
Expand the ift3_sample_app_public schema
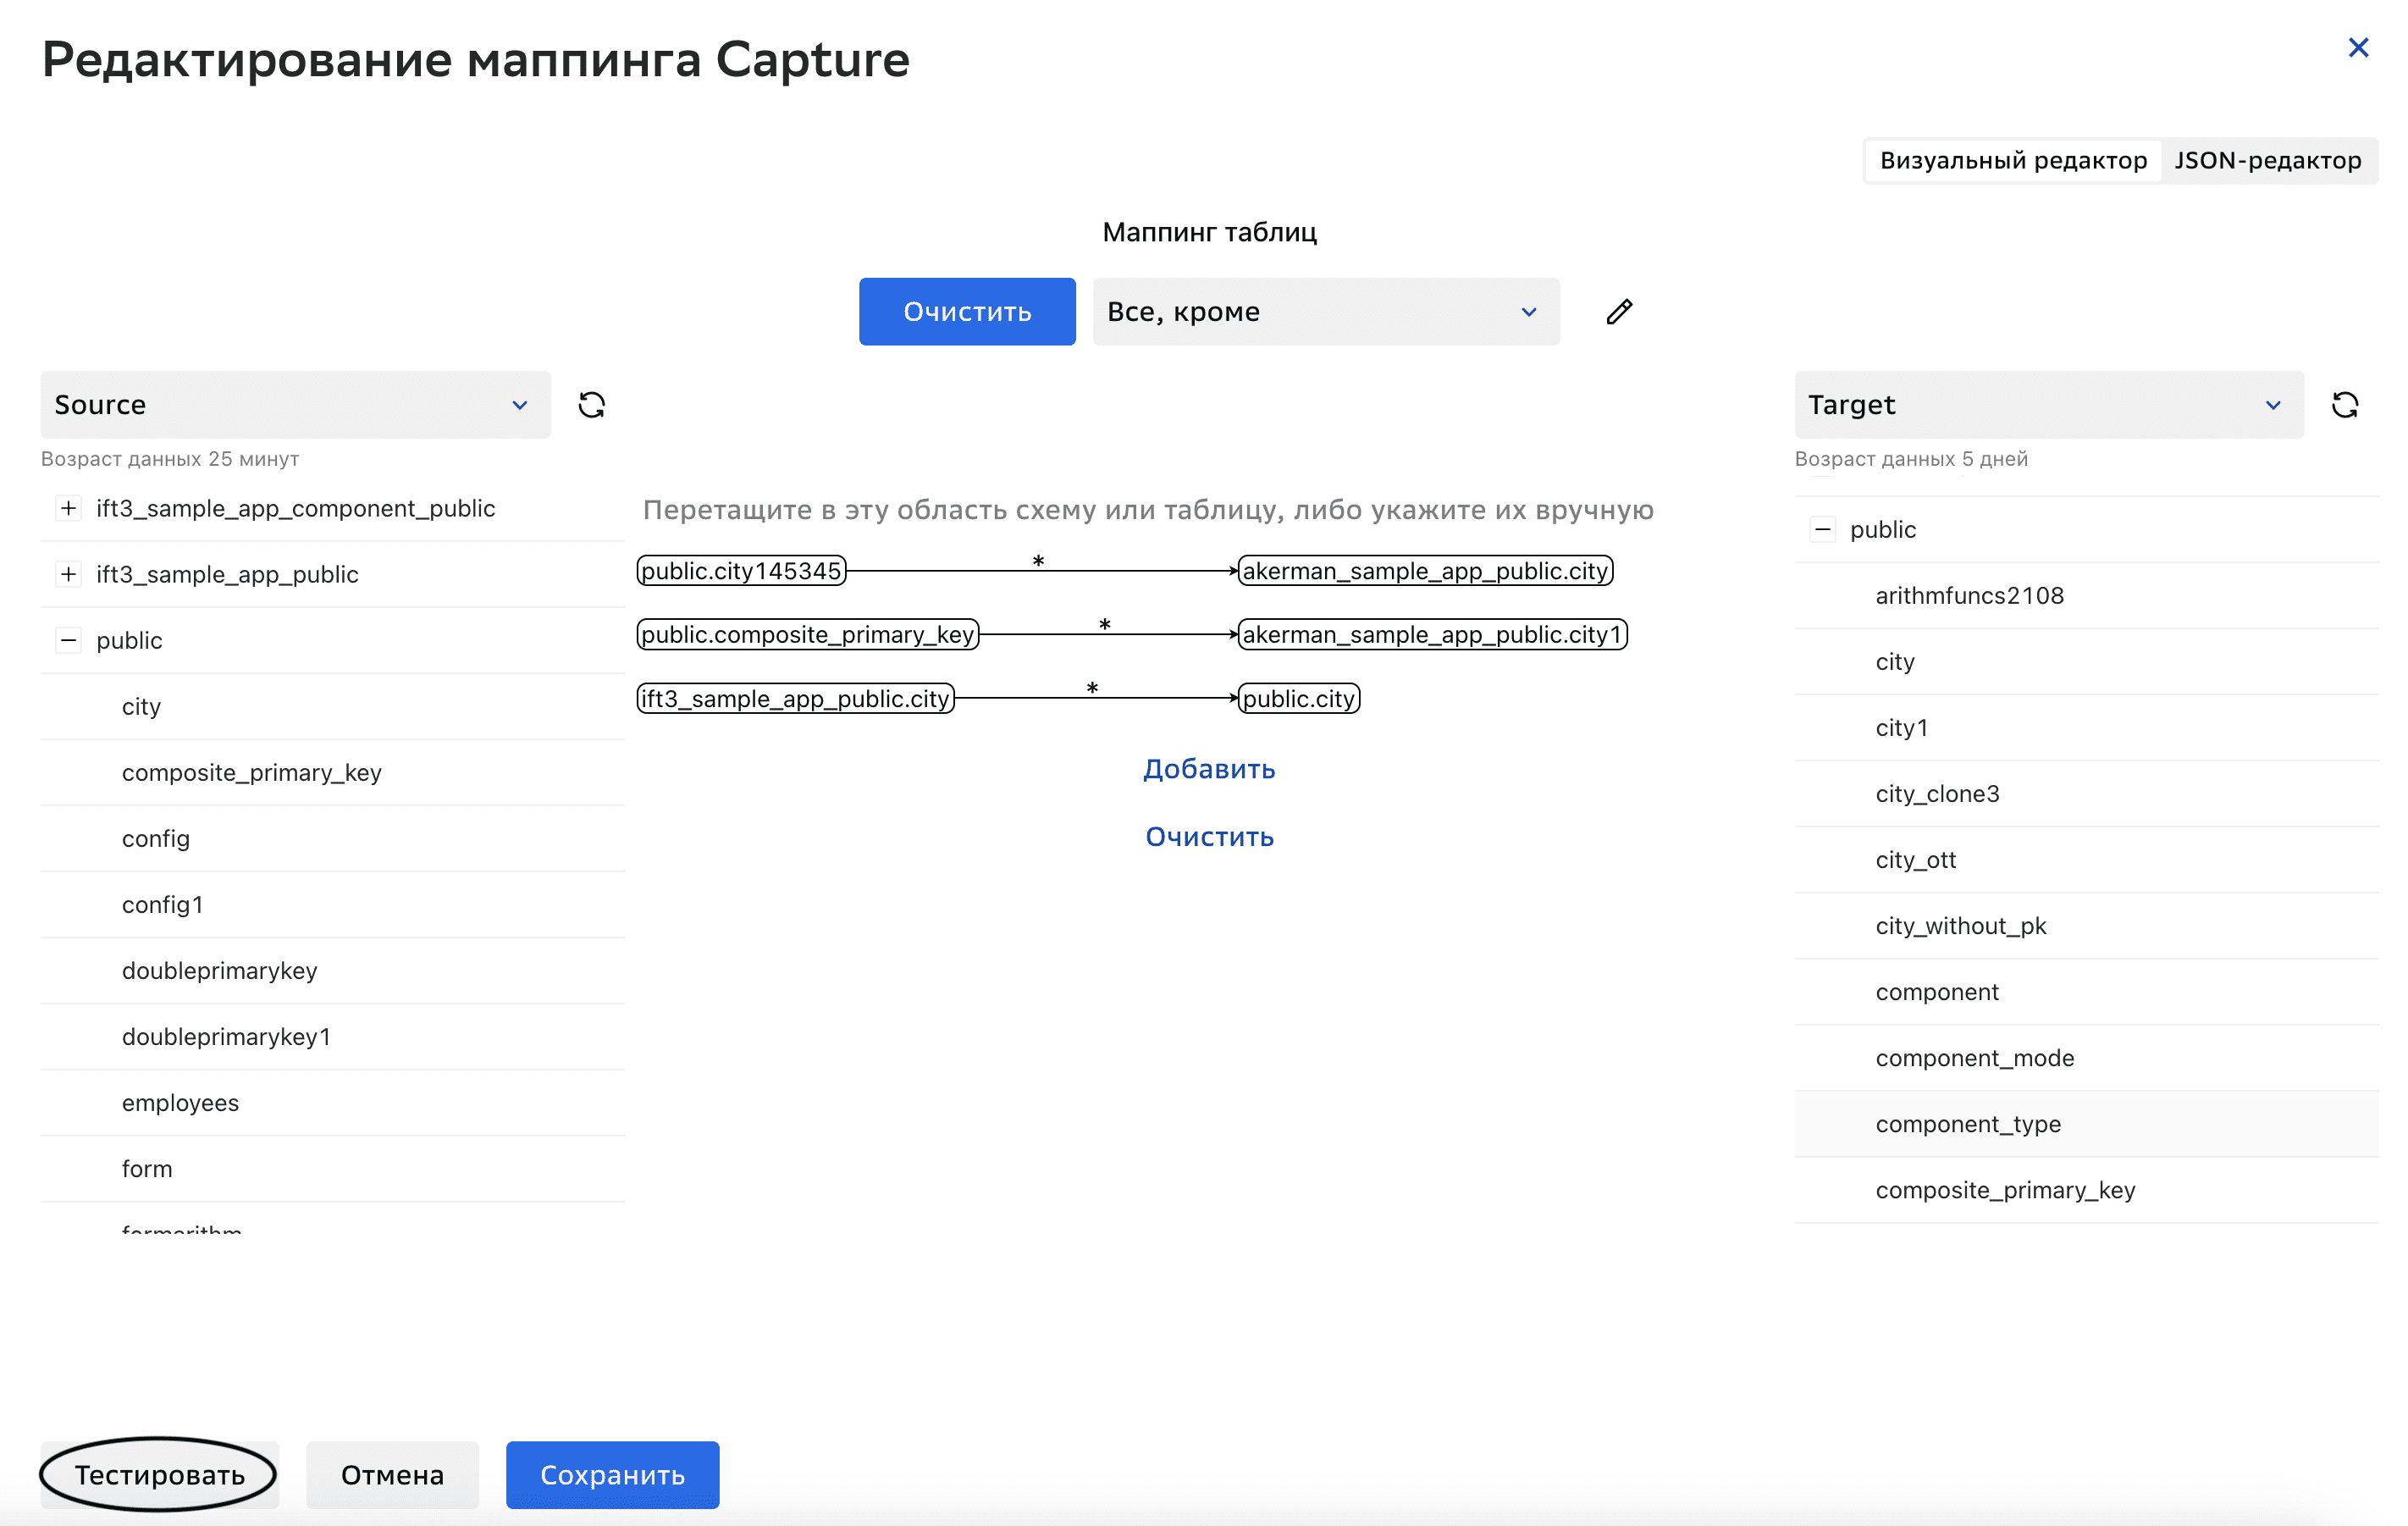(x=68, y=574)
